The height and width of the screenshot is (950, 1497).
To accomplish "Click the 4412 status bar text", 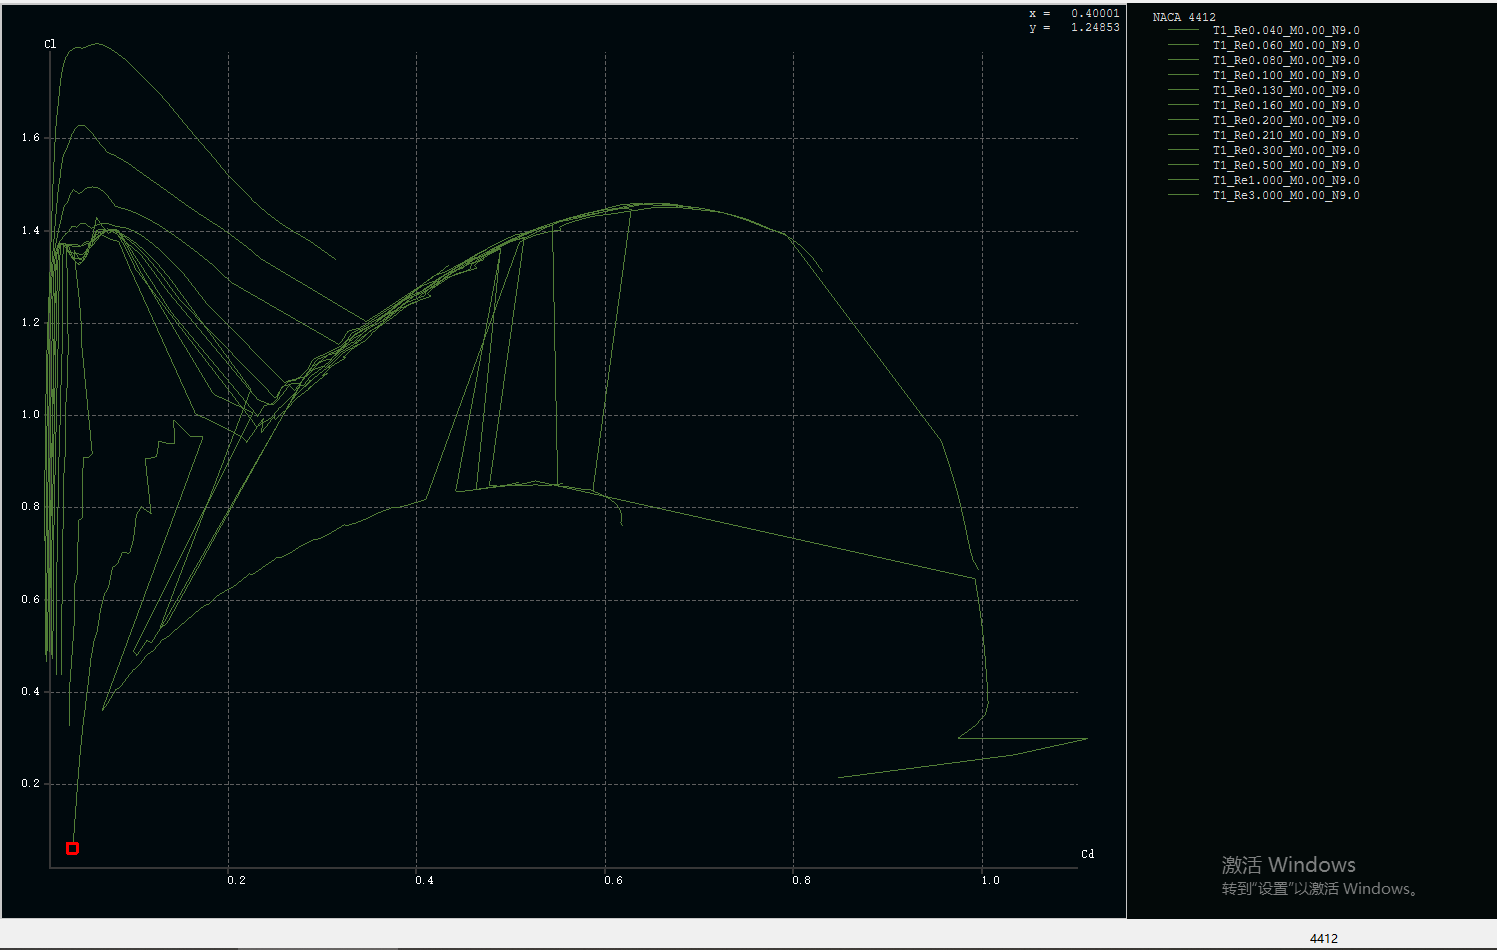I will (1324, 938).
